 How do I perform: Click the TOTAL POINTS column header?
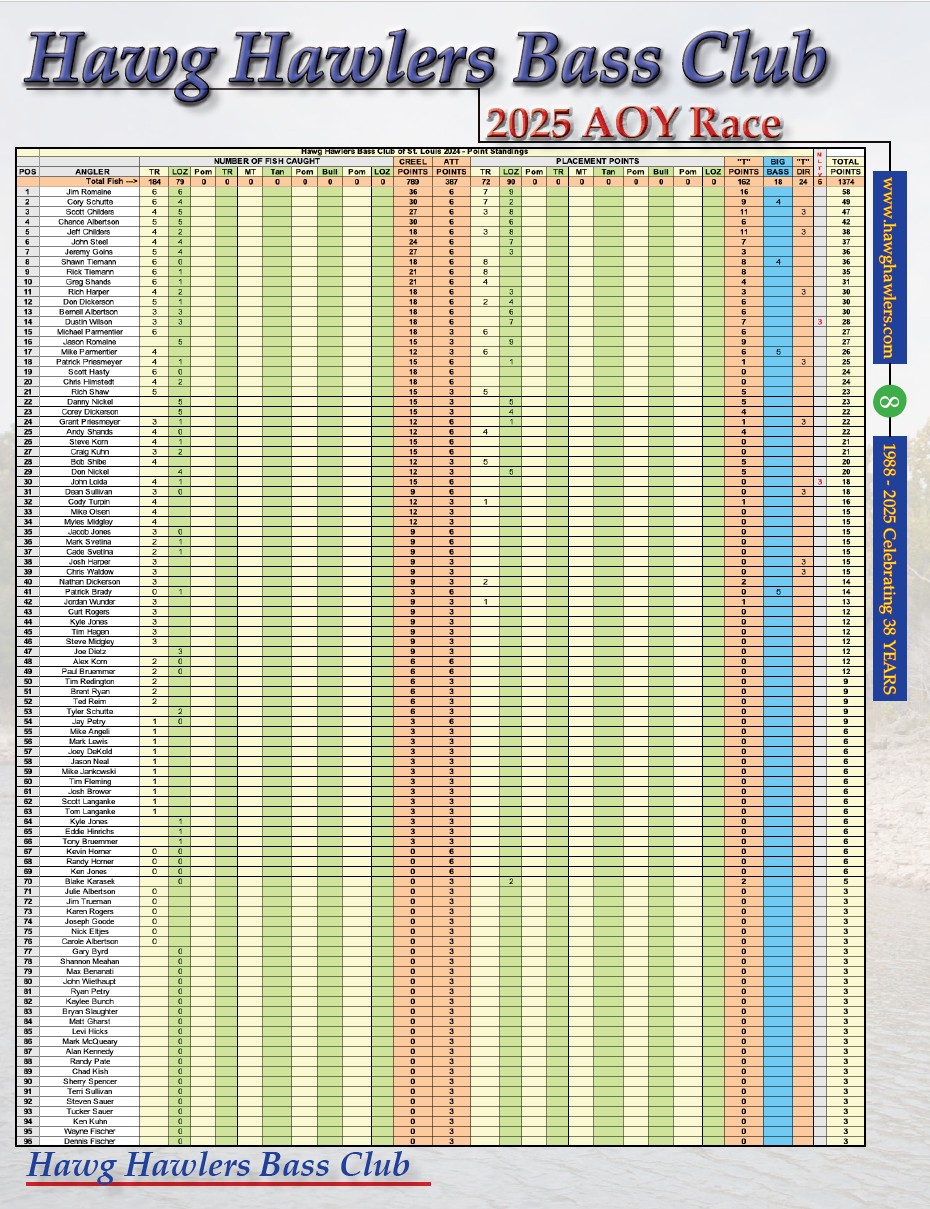tap(846, 166)
